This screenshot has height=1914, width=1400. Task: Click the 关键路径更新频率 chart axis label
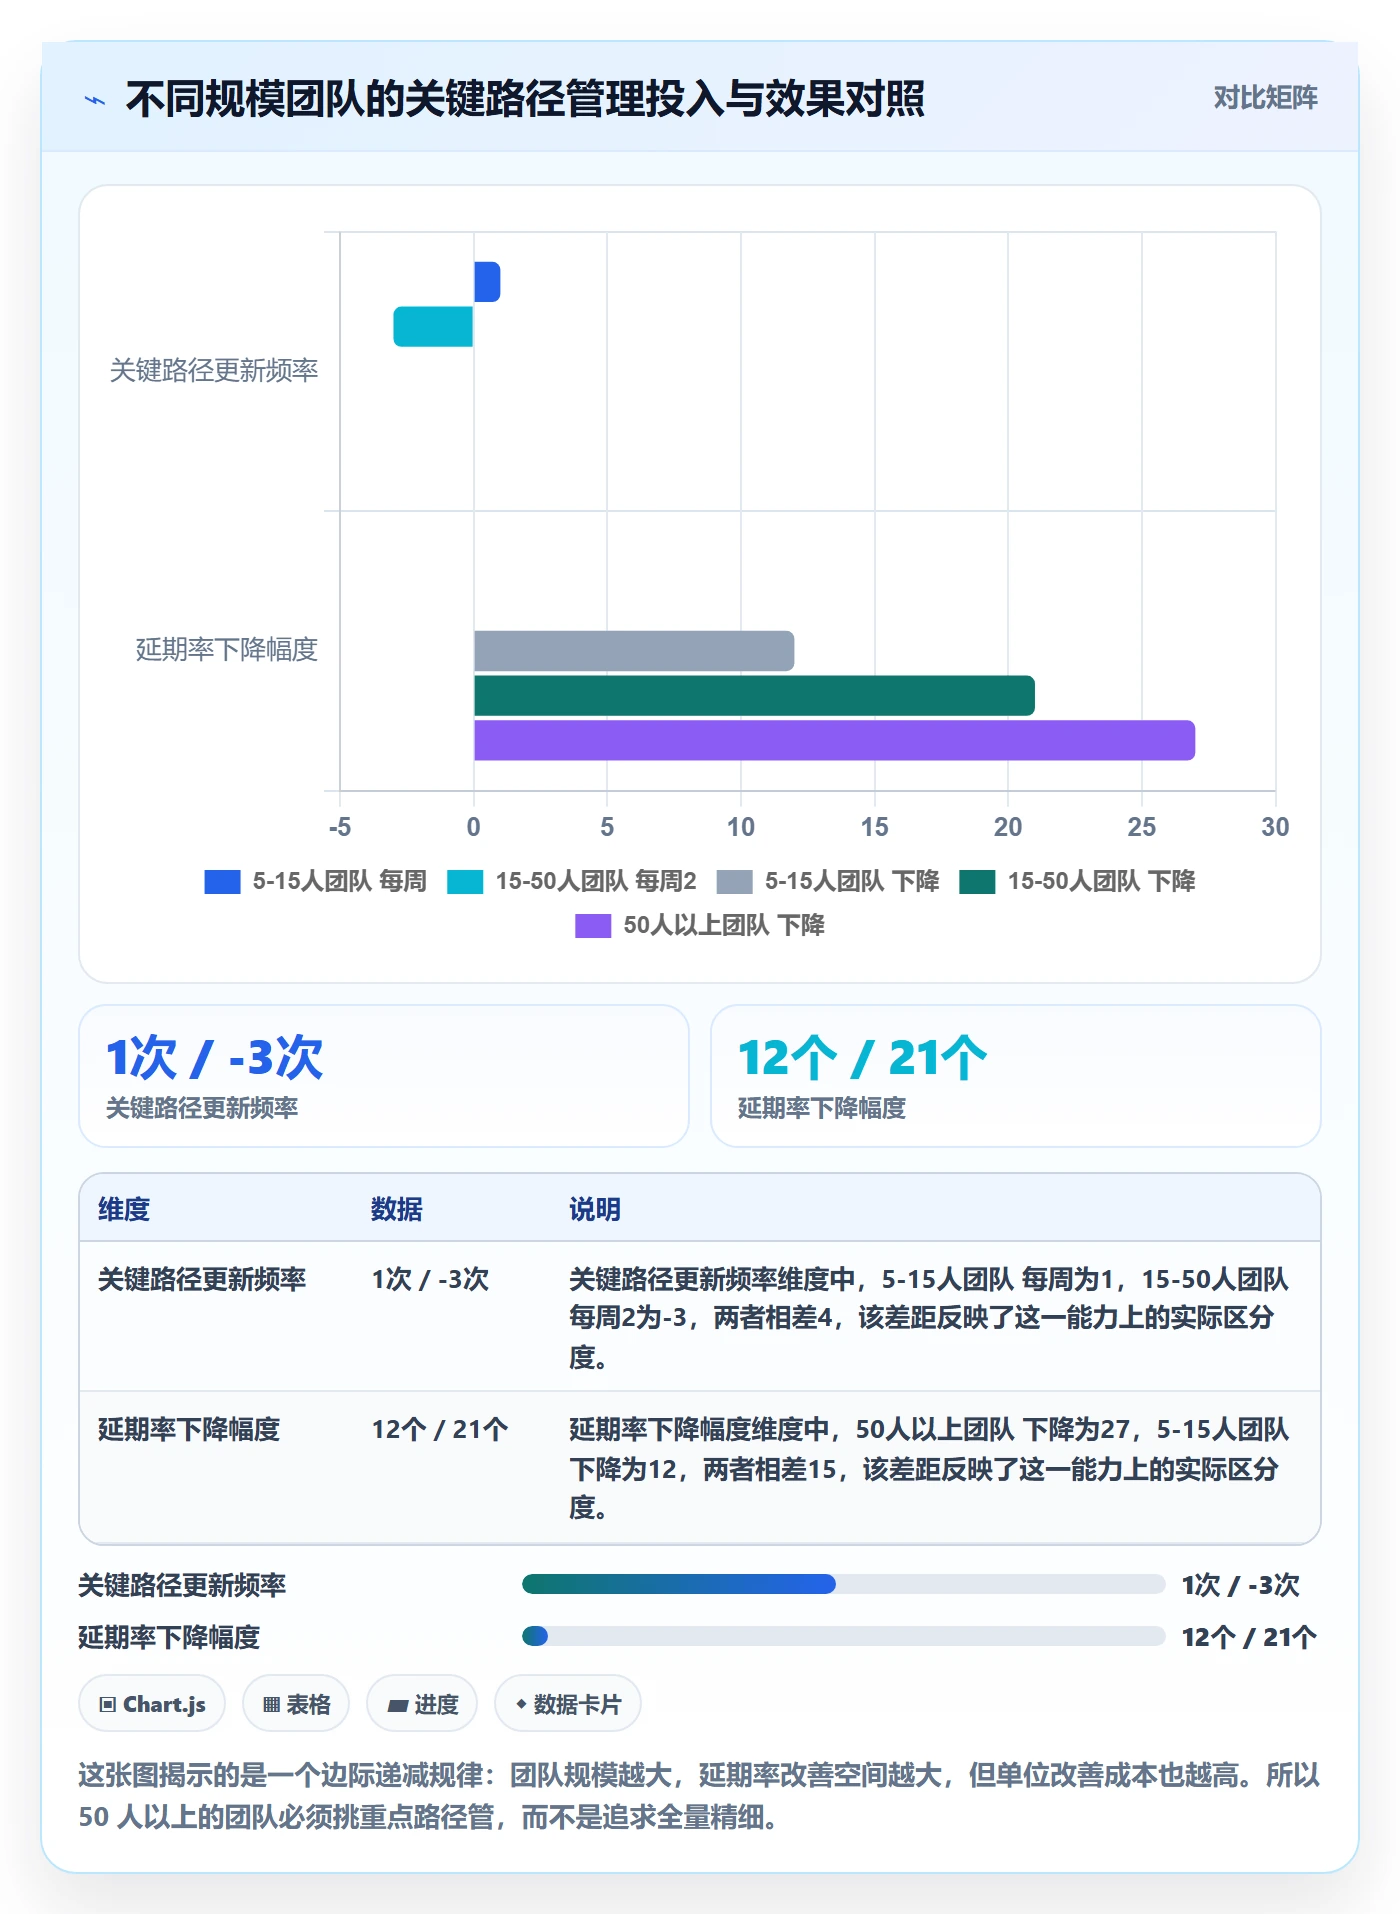tap(214, 371)
